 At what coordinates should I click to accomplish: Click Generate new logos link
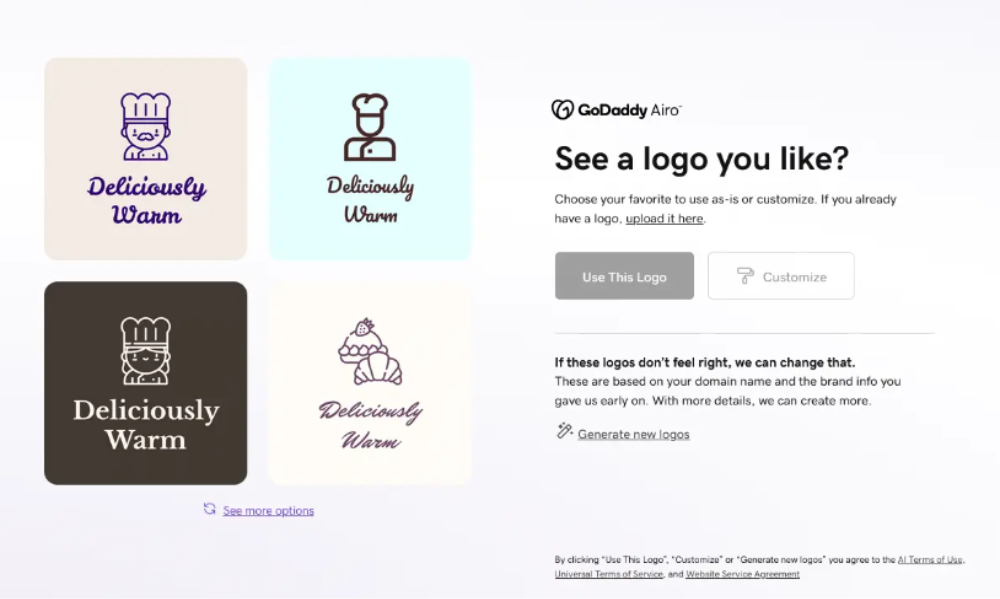tap(633, 434)
